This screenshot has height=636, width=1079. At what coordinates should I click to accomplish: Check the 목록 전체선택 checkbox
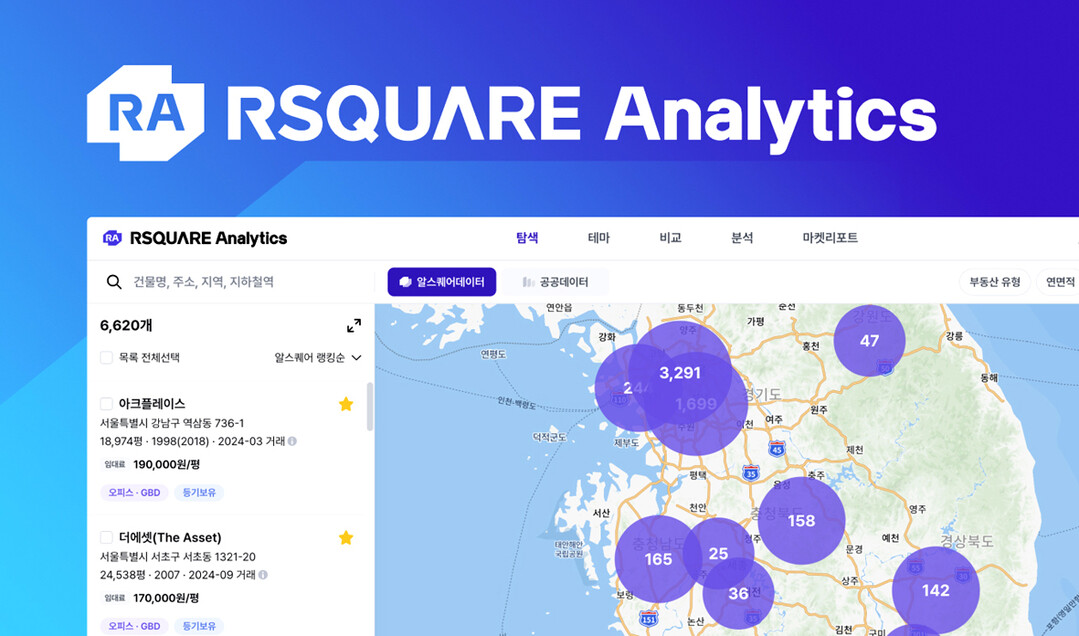tap(106, 357)
